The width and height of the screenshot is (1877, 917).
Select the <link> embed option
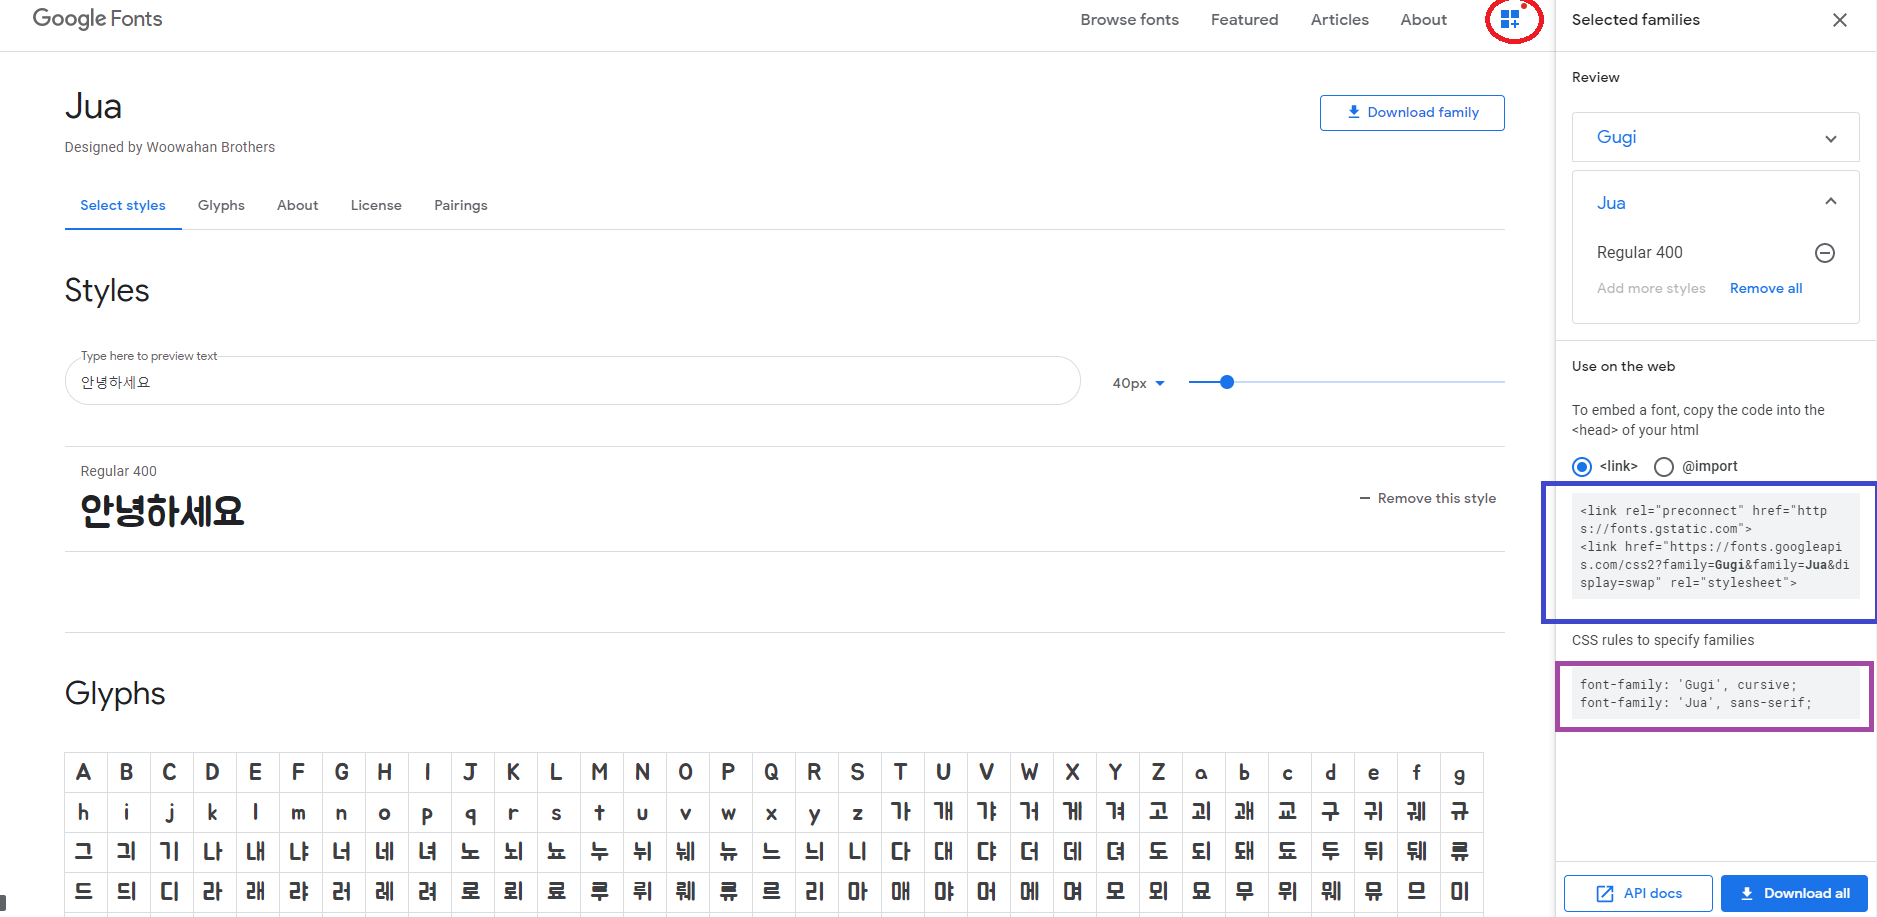coord(1582,467)
